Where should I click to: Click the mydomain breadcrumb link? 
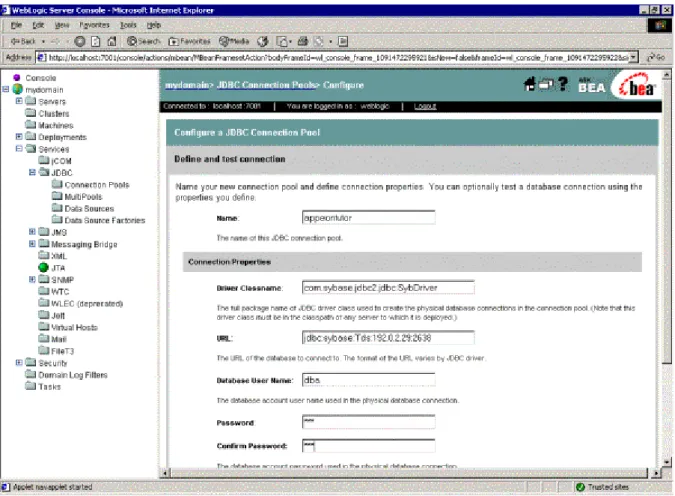tap(187, 85)
